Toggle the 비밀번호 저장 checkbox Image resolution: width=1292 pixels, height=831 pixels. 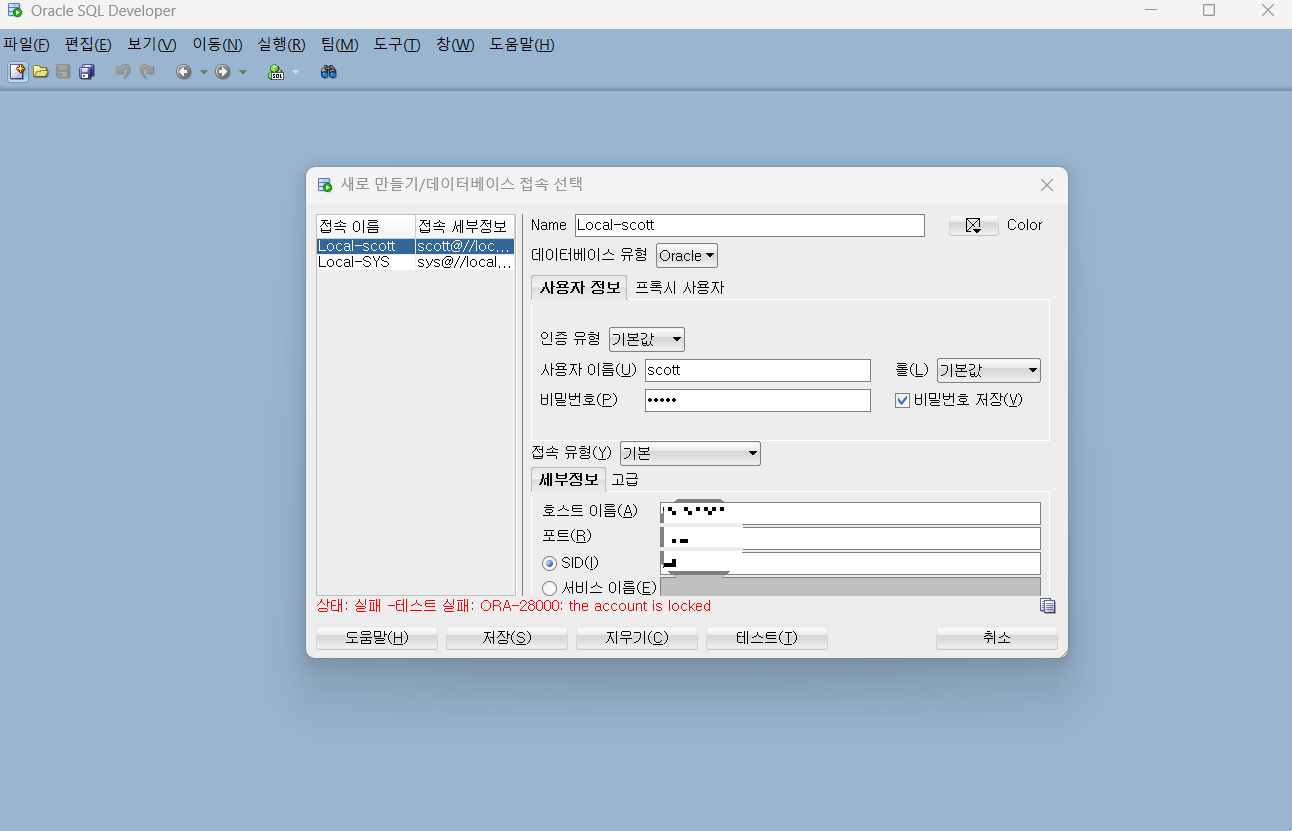903,400
